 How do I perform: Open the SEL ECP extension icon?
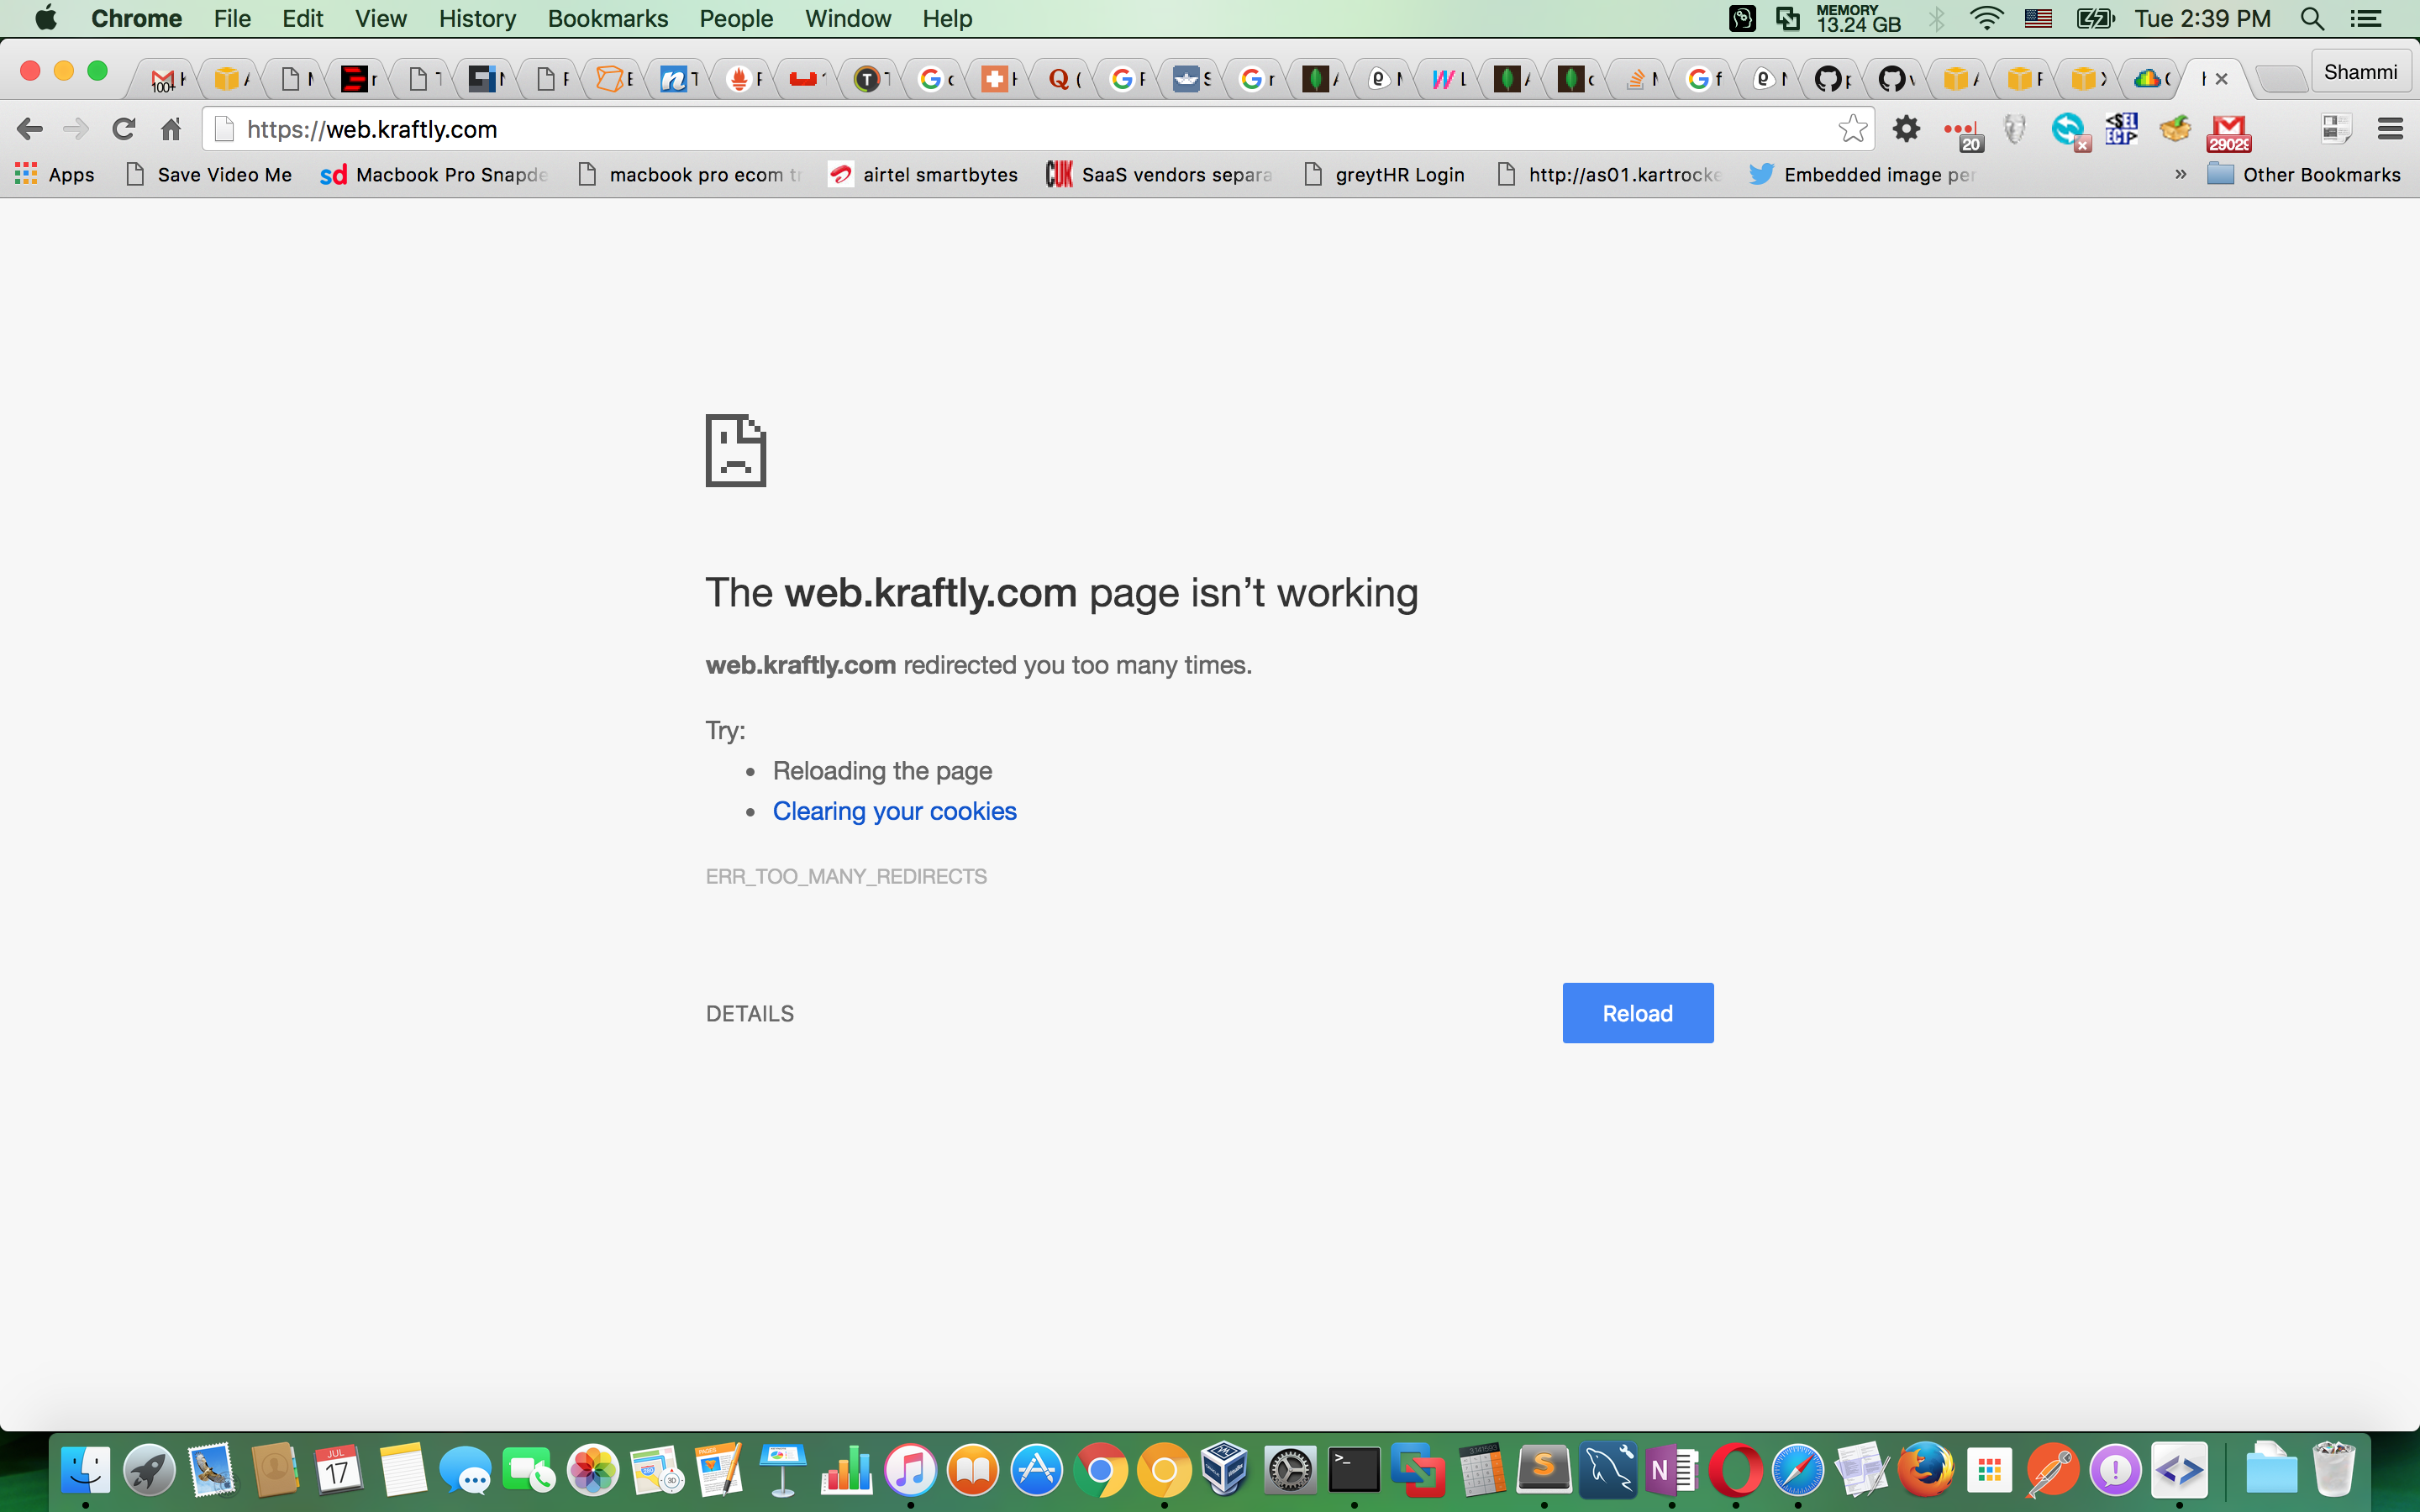[x=2121, y=129]
